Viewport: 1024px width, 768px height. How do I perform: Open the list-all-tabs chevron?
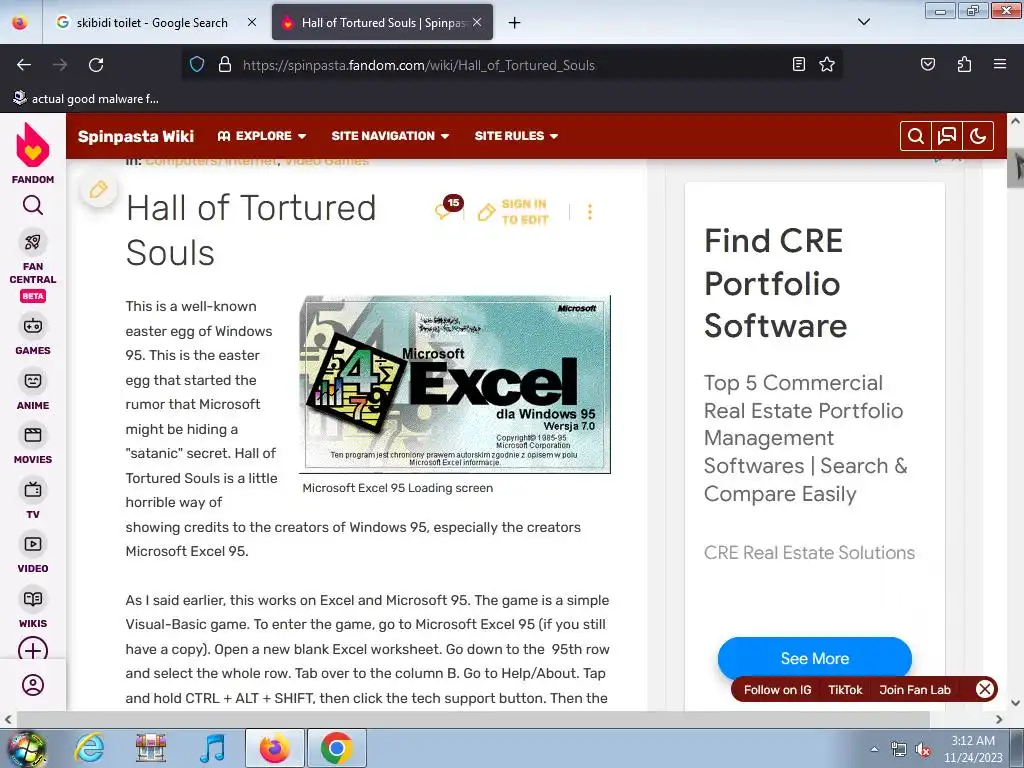[x=863, y=22]
